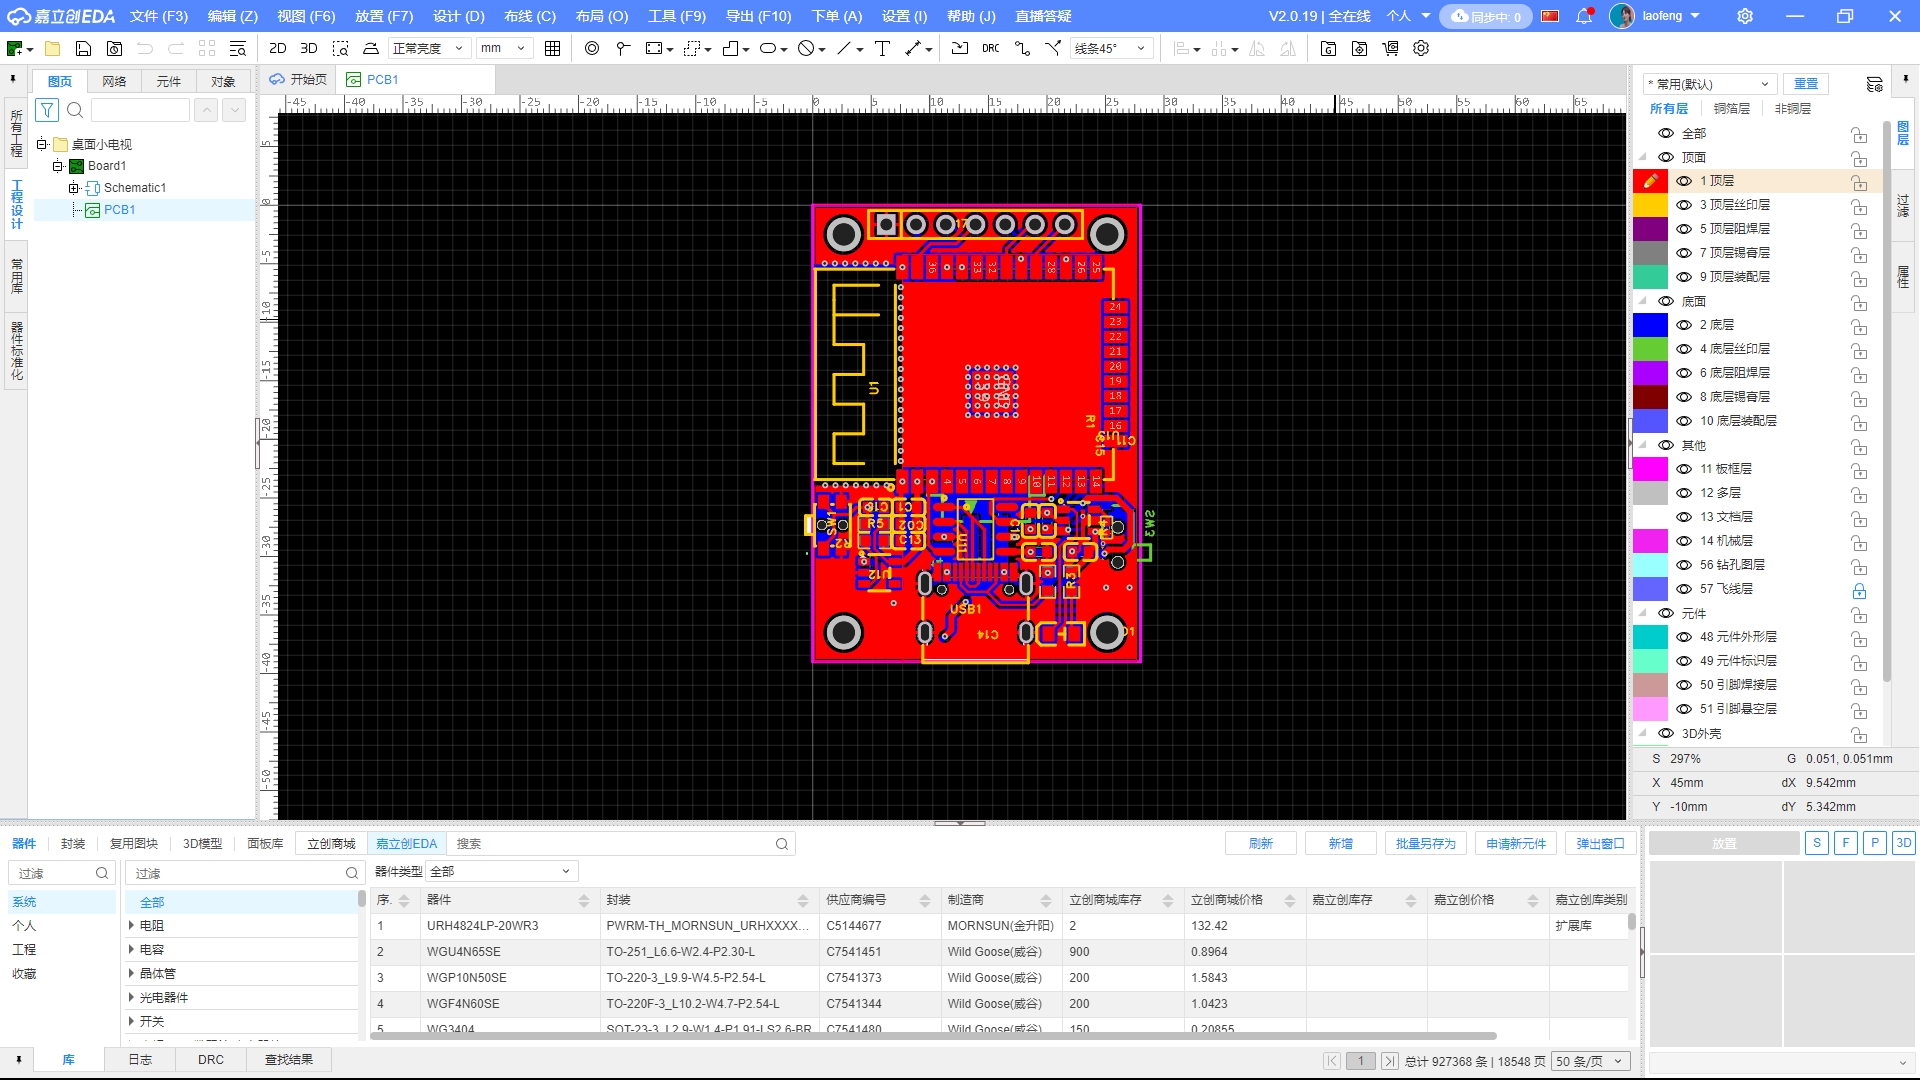1920x1080 pixels.
Task: Open the 正常亮度 brightness dropdown
Action: (428, 48)
